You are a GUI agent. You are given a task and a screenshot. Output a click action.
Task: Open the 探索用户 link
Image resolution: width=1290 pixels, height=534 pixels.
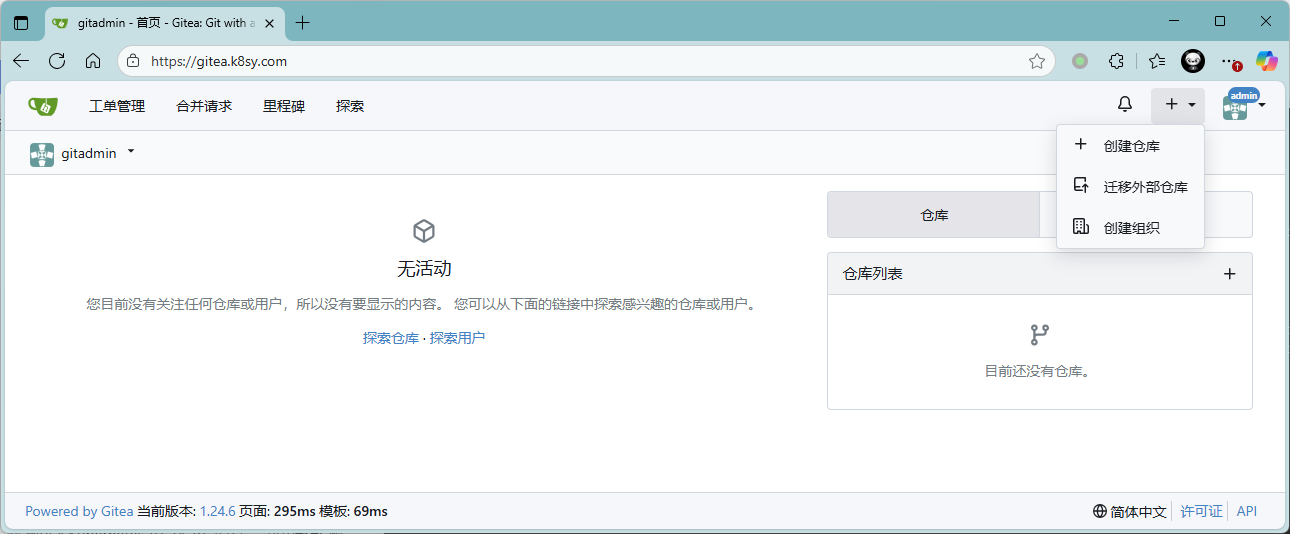tap(457, 338)
